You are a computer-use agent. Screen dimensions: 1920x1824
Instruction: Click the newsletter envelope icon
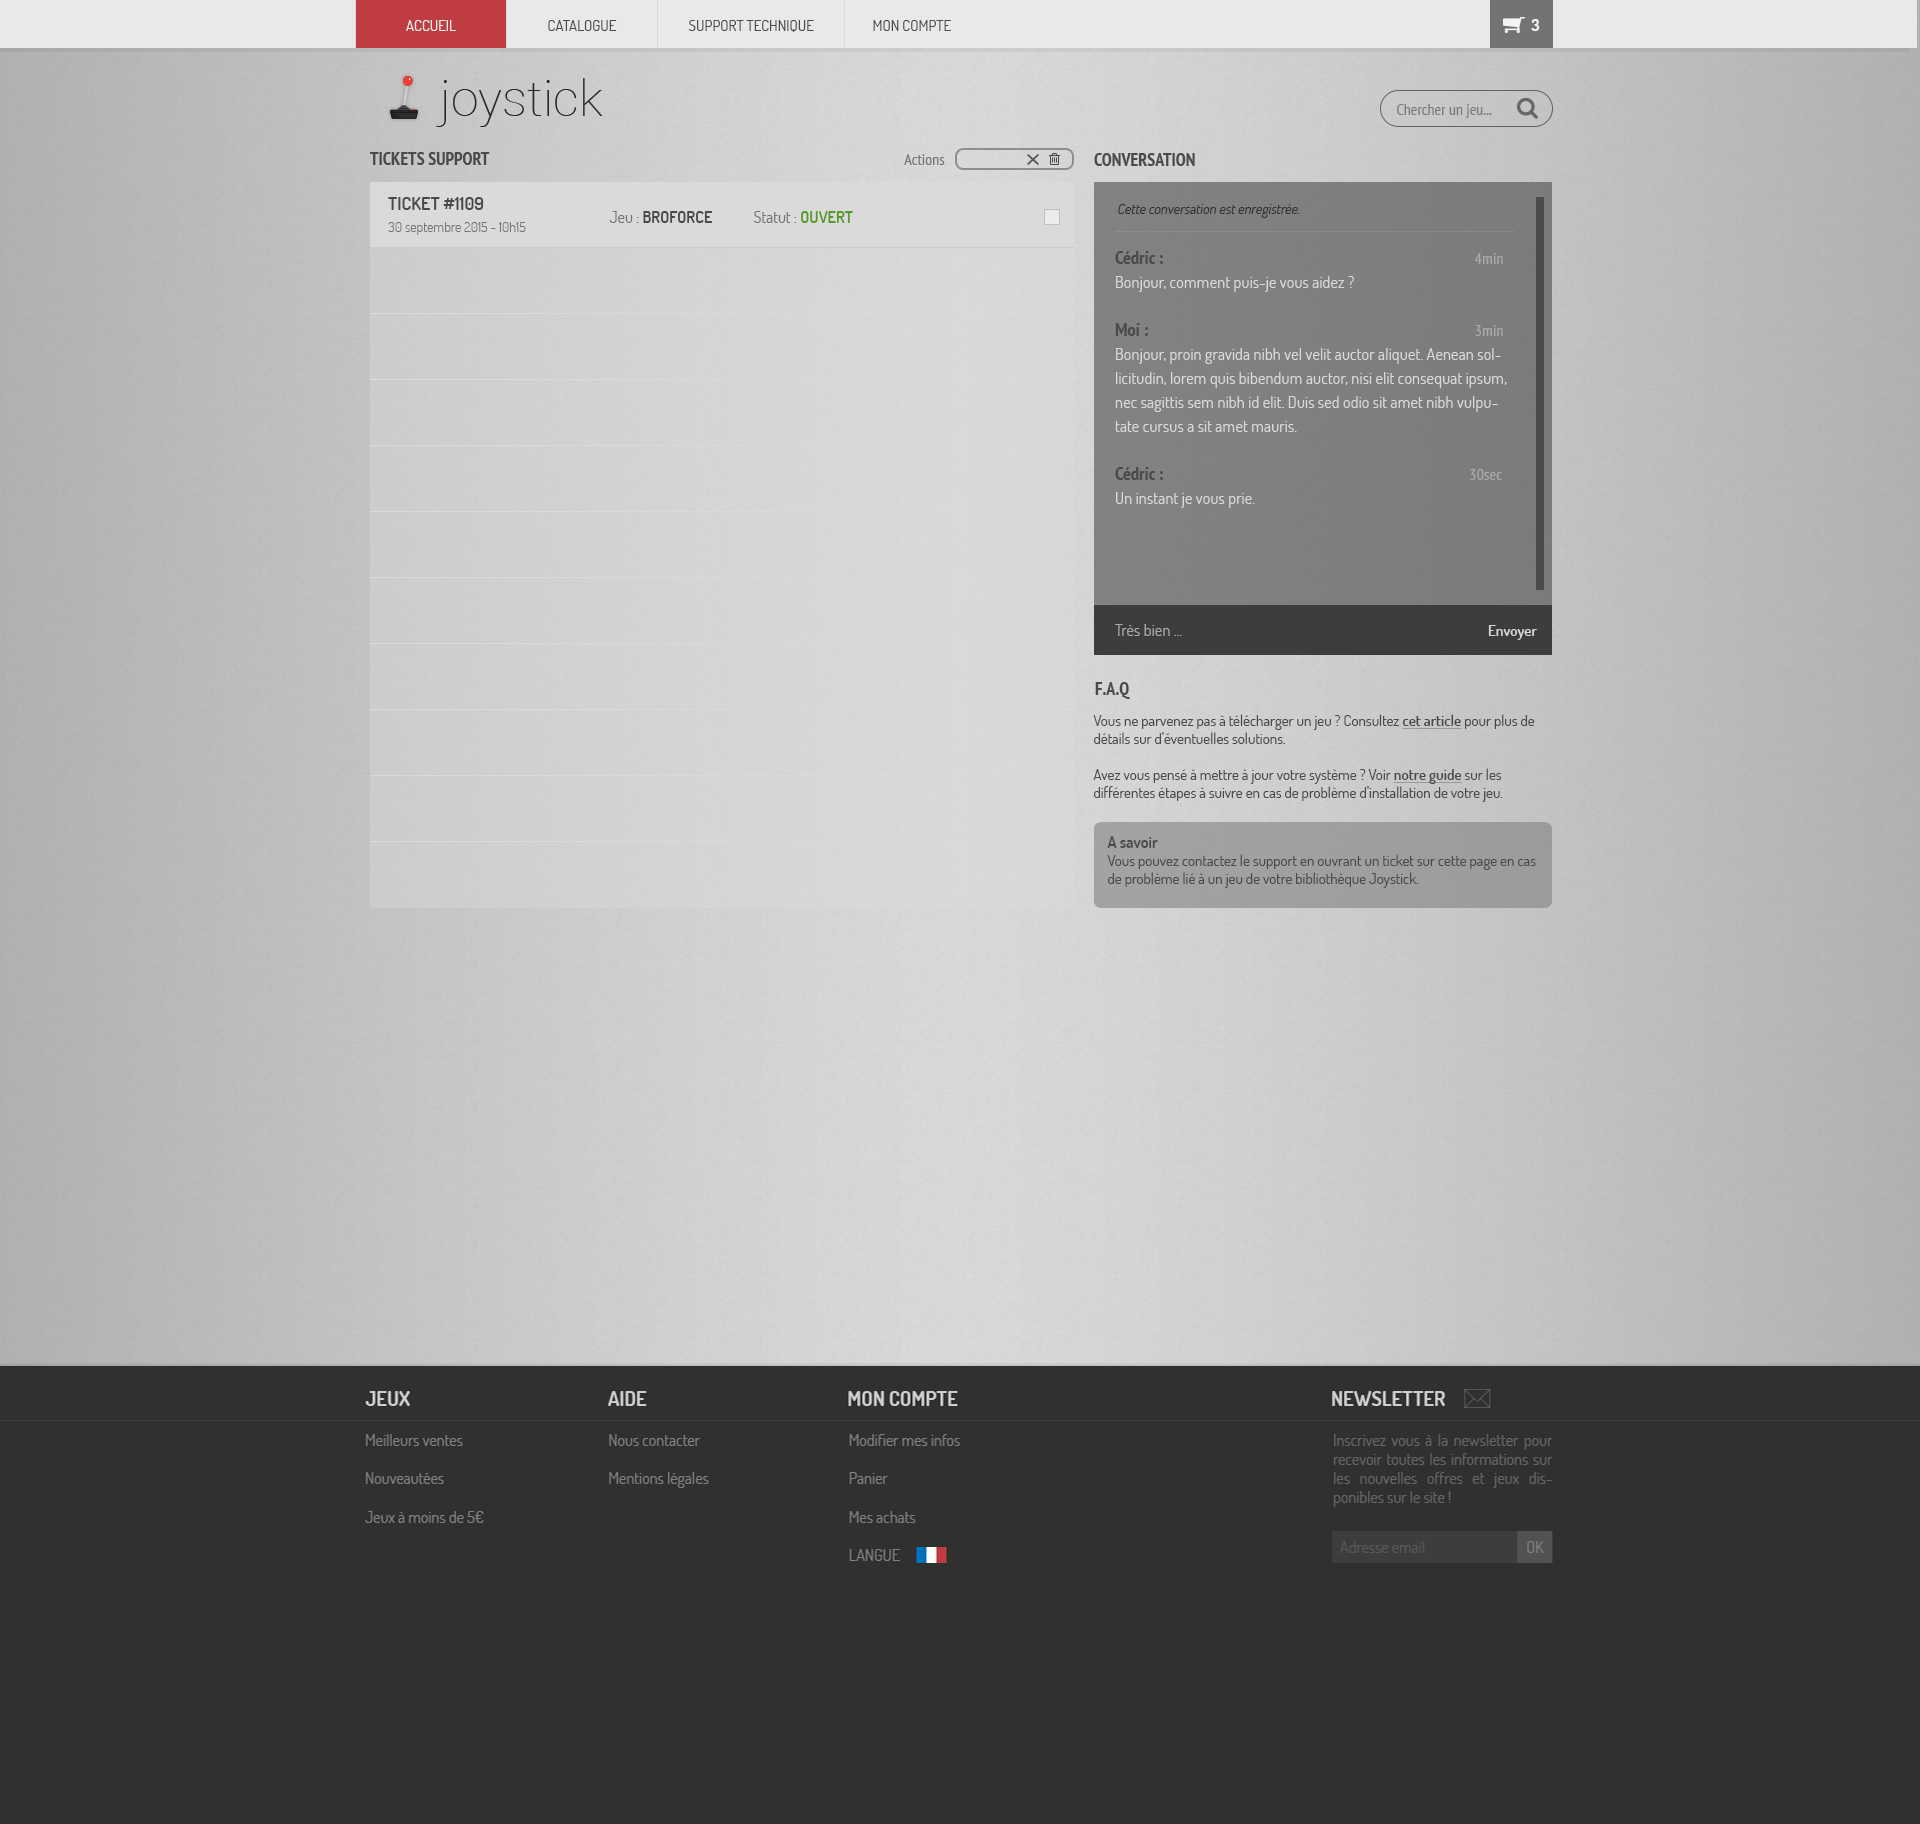pos(1477,1398)
